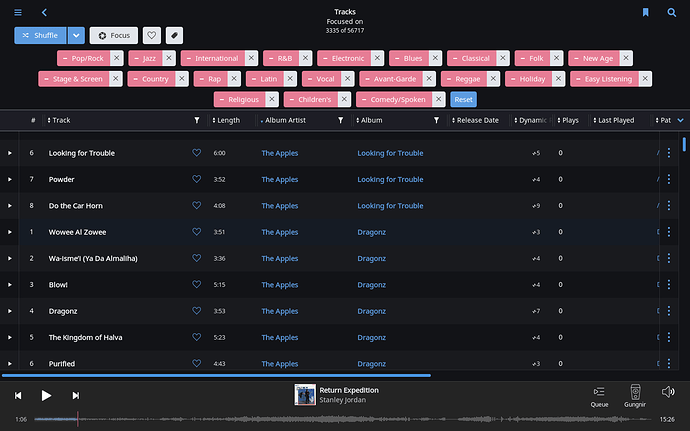Click the blue horizontal scrollbar
Screen dimensions: 690x431
[216, 376]
